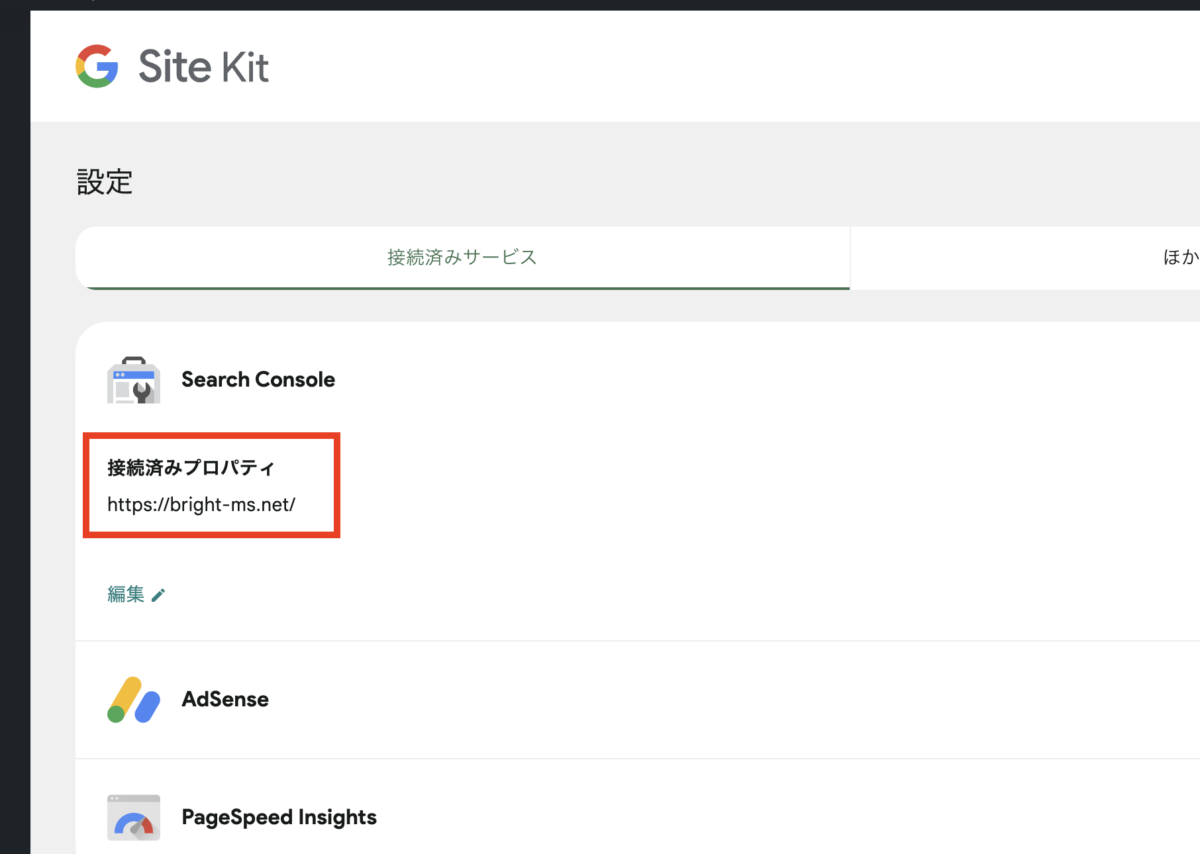This screenshot has width=1200, height=854.
Task: Click the AdSense logo icon
Action: (x=134, y=699)
